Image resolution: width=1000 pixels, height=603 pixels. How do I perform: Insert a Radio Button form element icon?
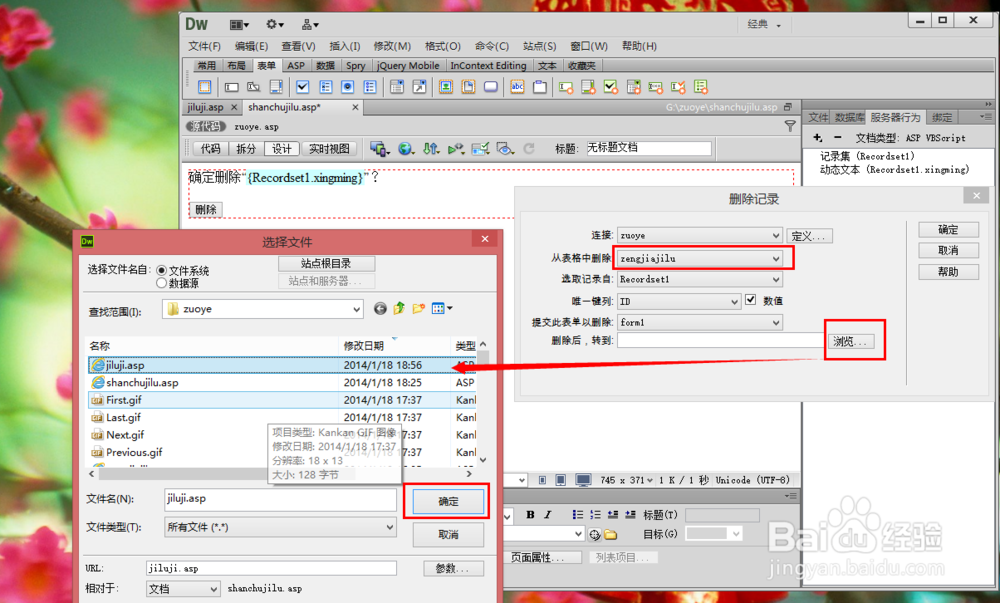(x=348, y=87)
